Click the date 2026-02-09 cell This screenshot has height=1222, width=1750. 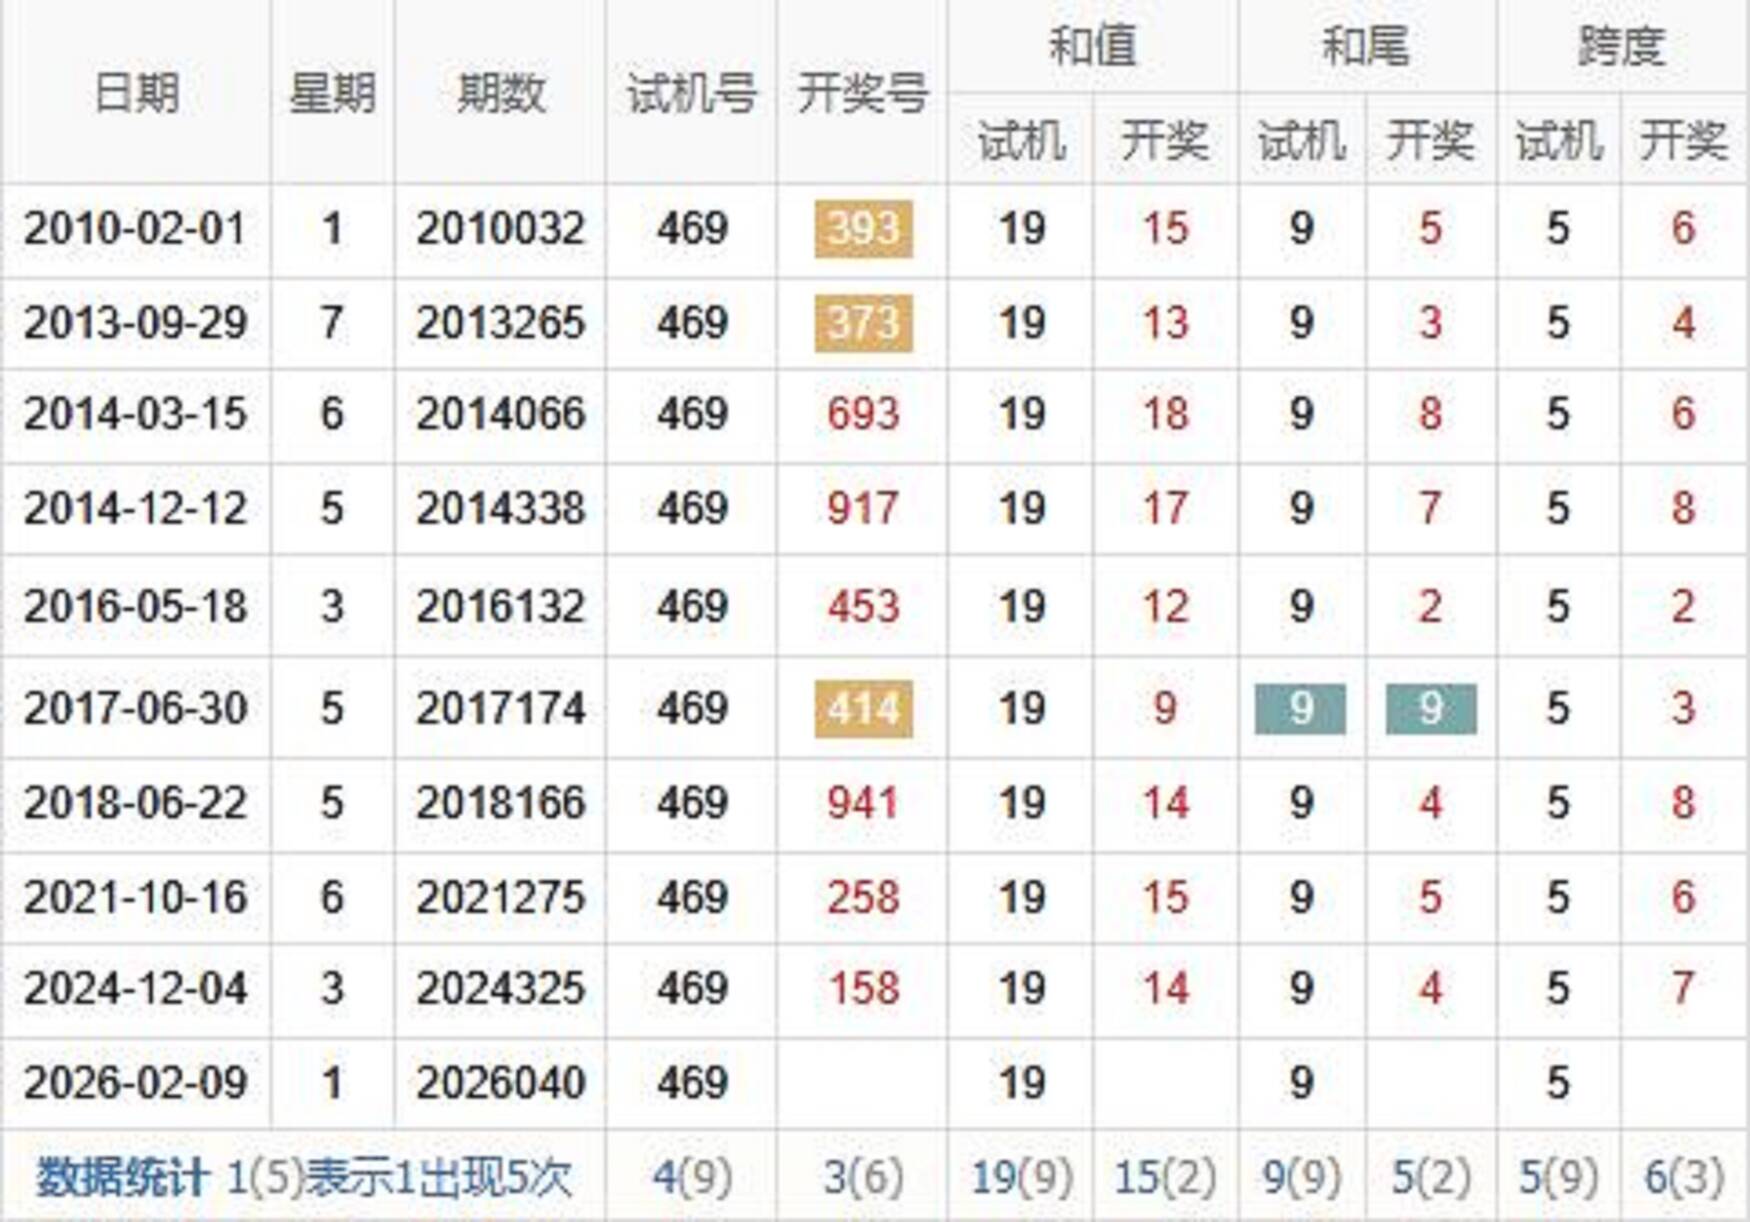pyautogui.click(x=135, y=1082)
